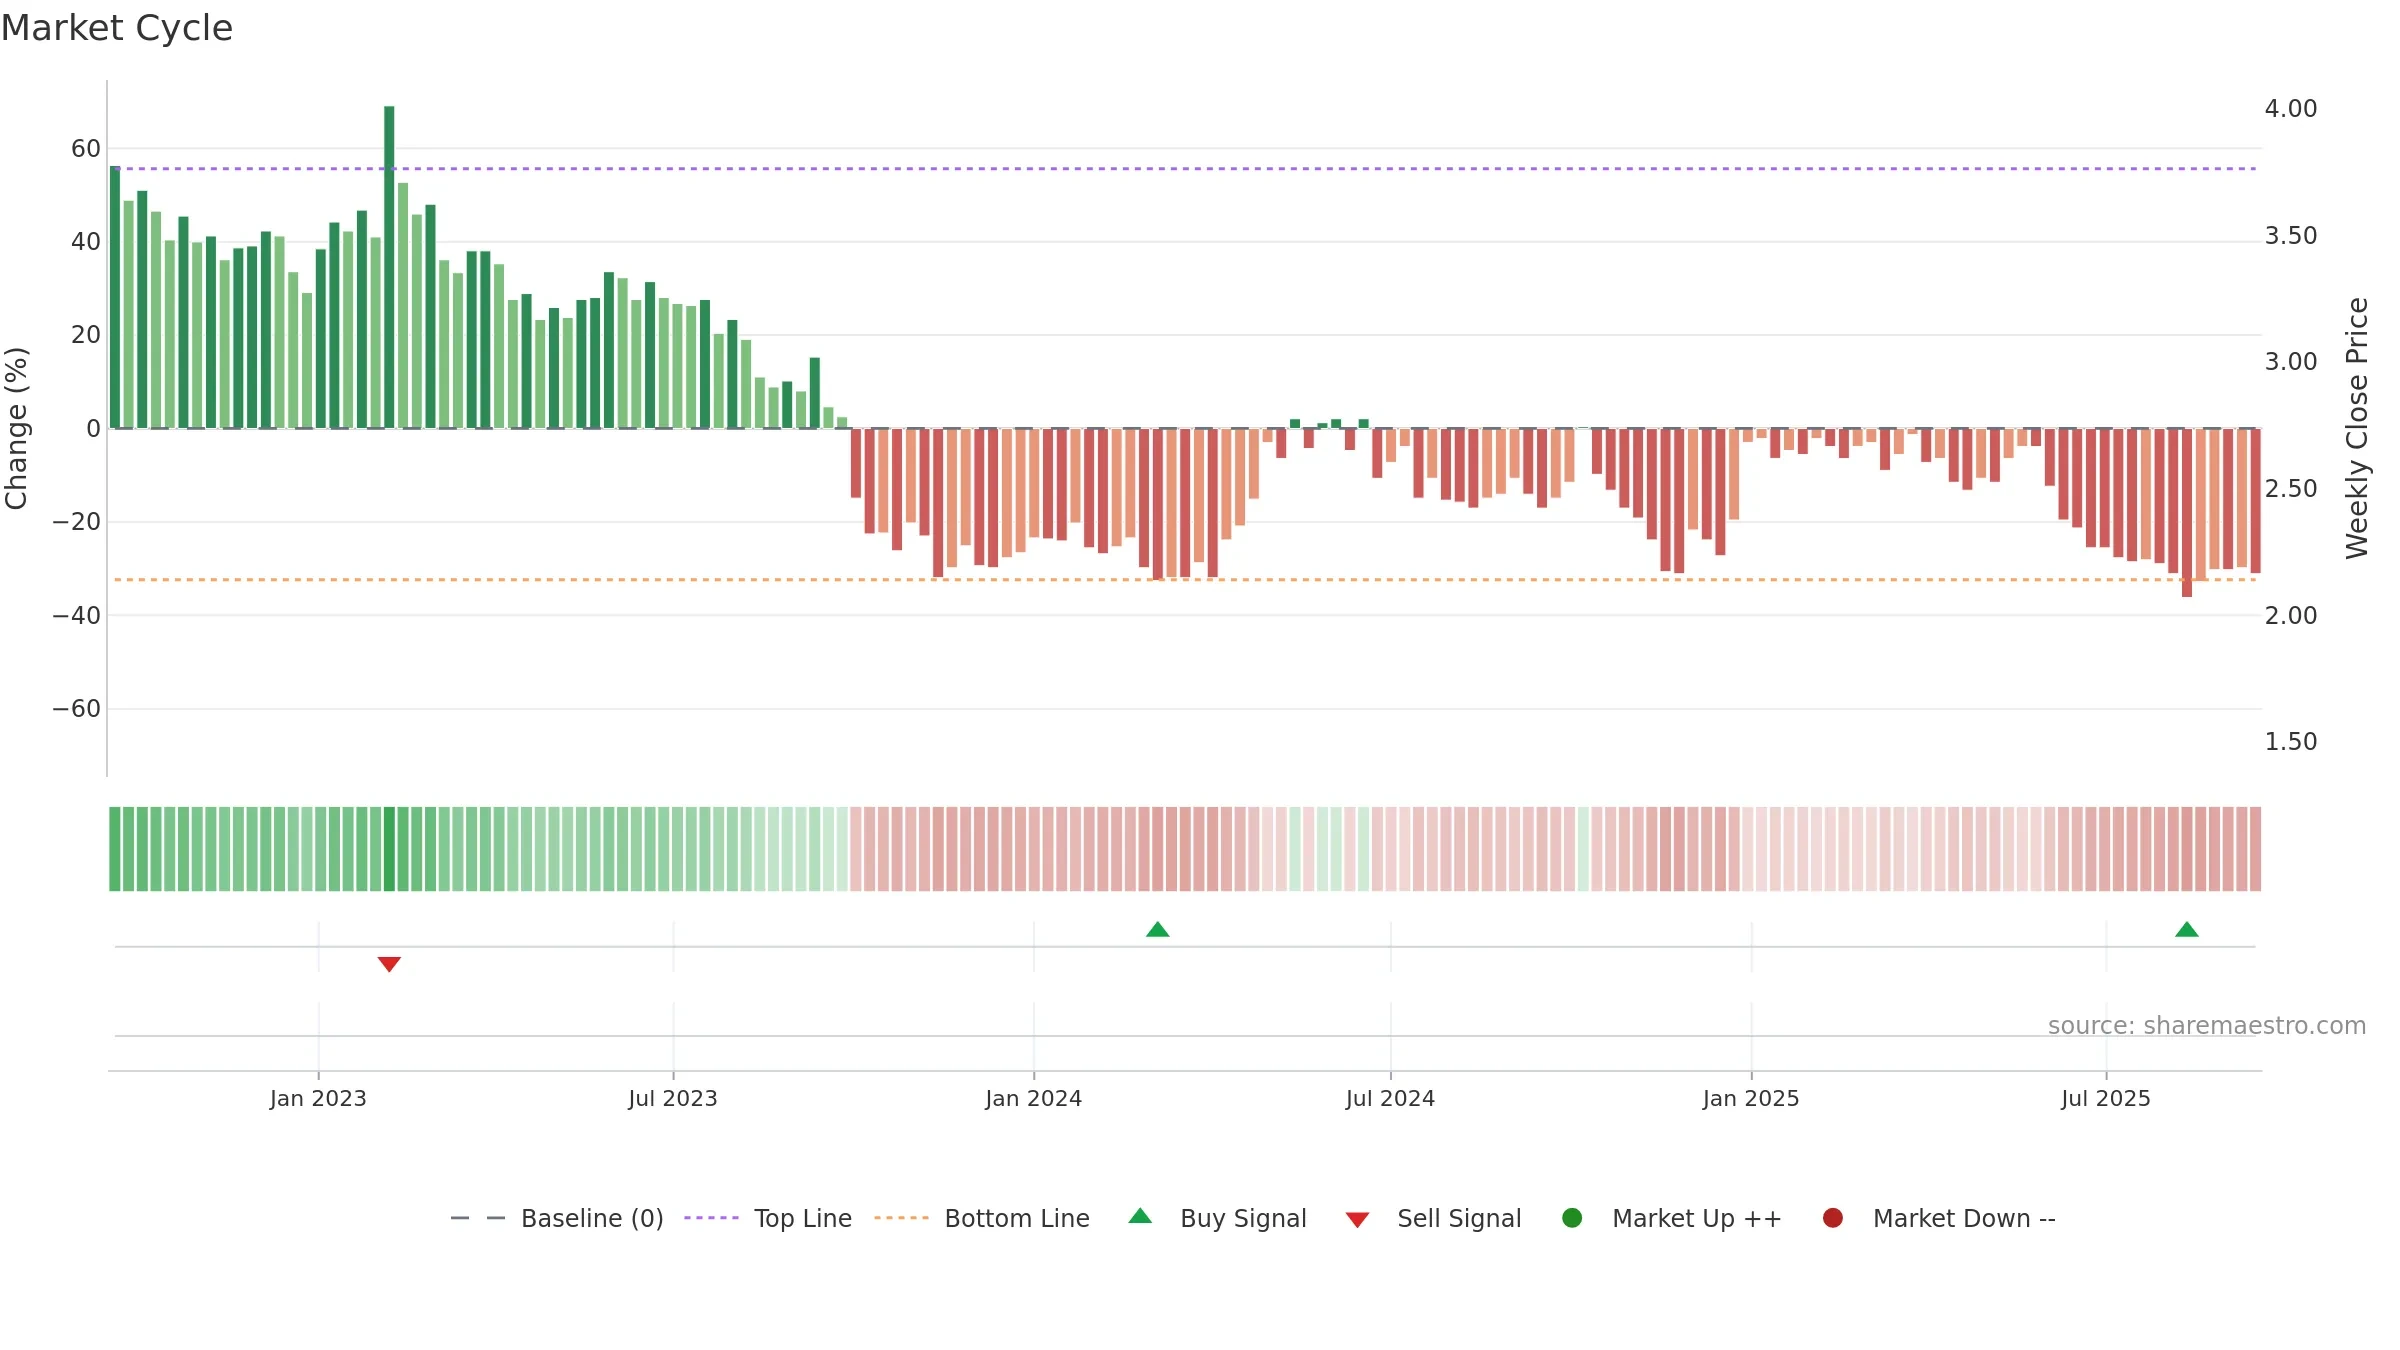
Task: Click the red sell signal triangle marker
Action: coord(389,964)
